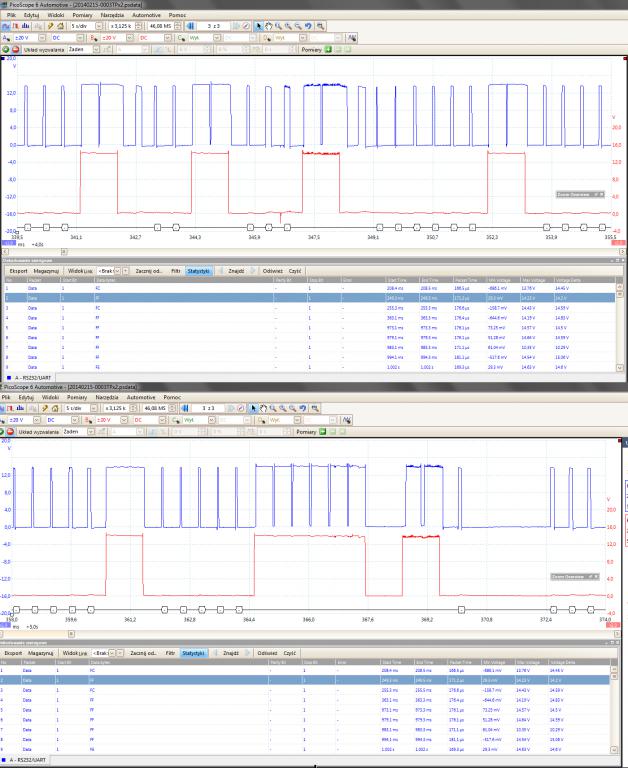Select the hand pan tool in top window

click(268, 26)
